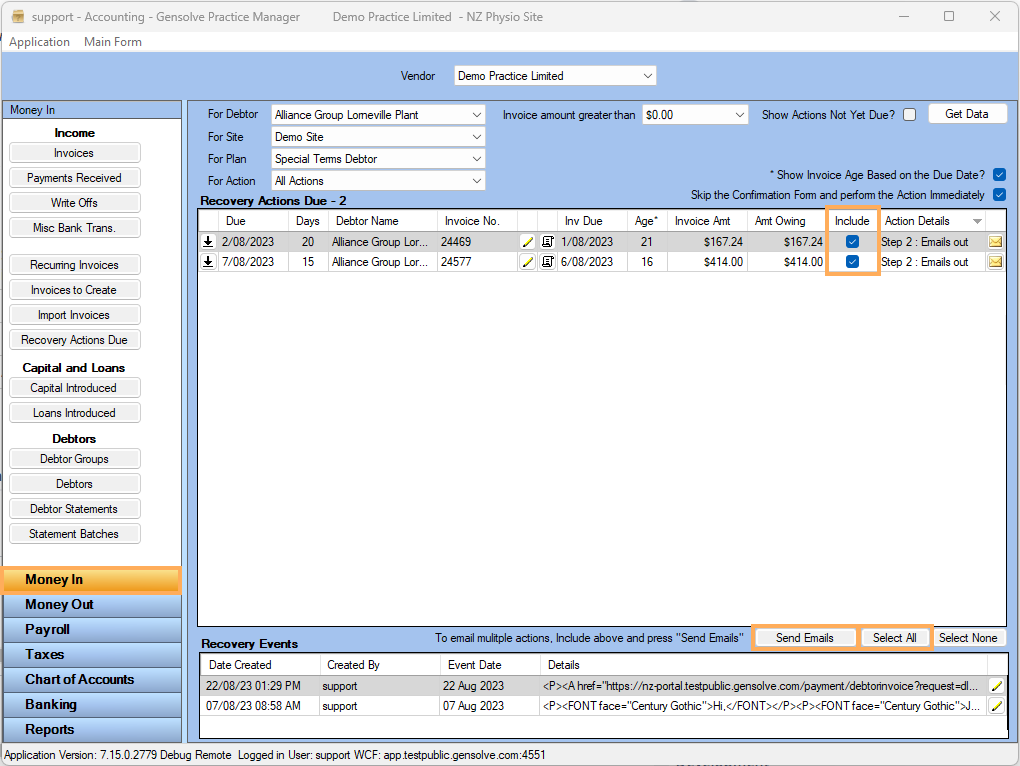Screen dimensions: 1020x766
Task: Open the Vendor dropdown
Action: click(555, 76)
